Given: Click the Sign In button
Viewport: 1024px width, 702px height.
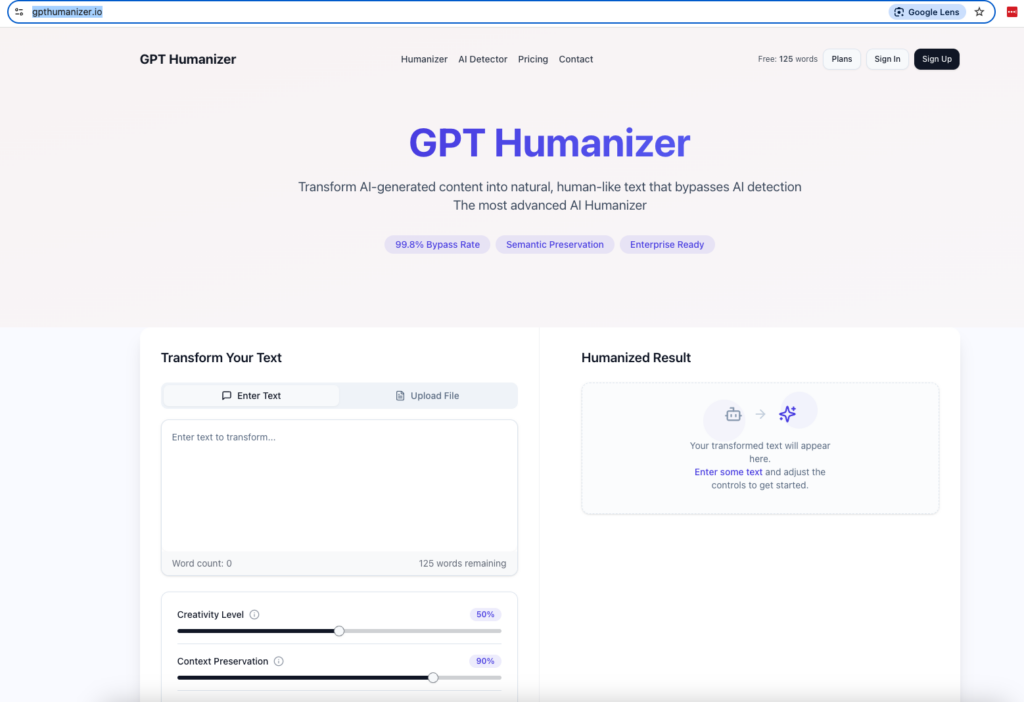Looking at the screenshot, I should coord(887,59).
